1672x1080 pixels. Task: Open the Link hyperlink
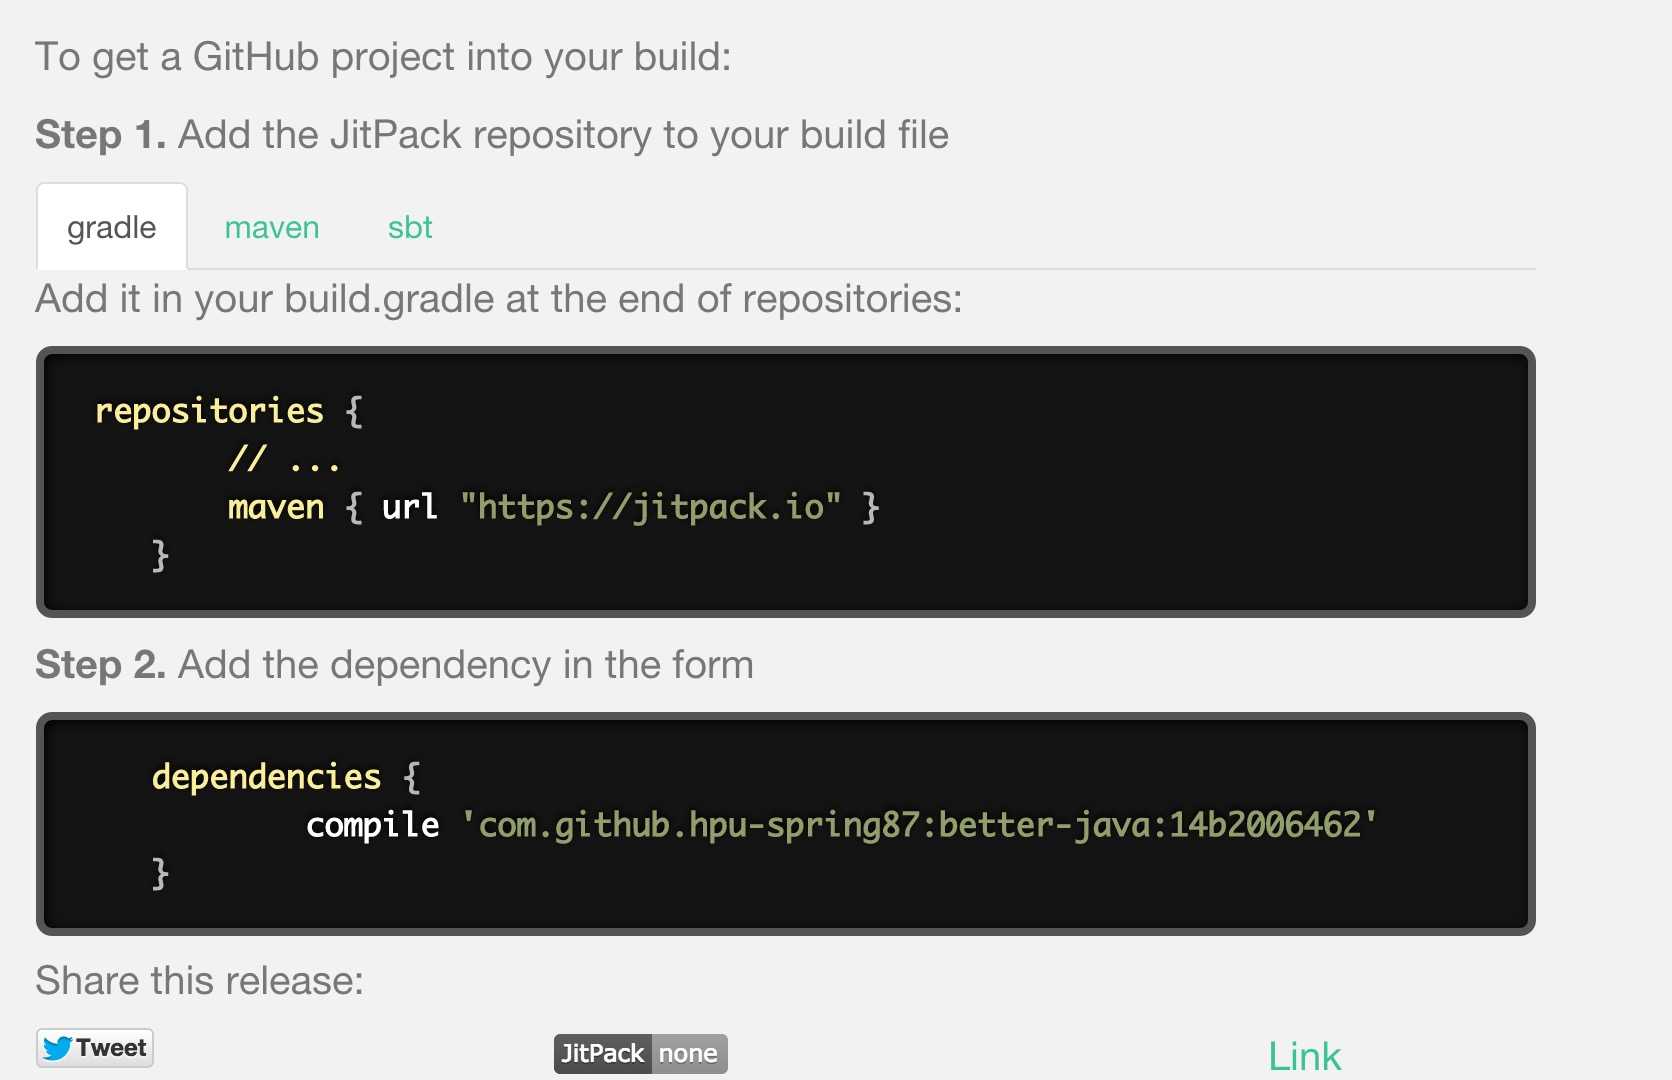(1304, 1057)
